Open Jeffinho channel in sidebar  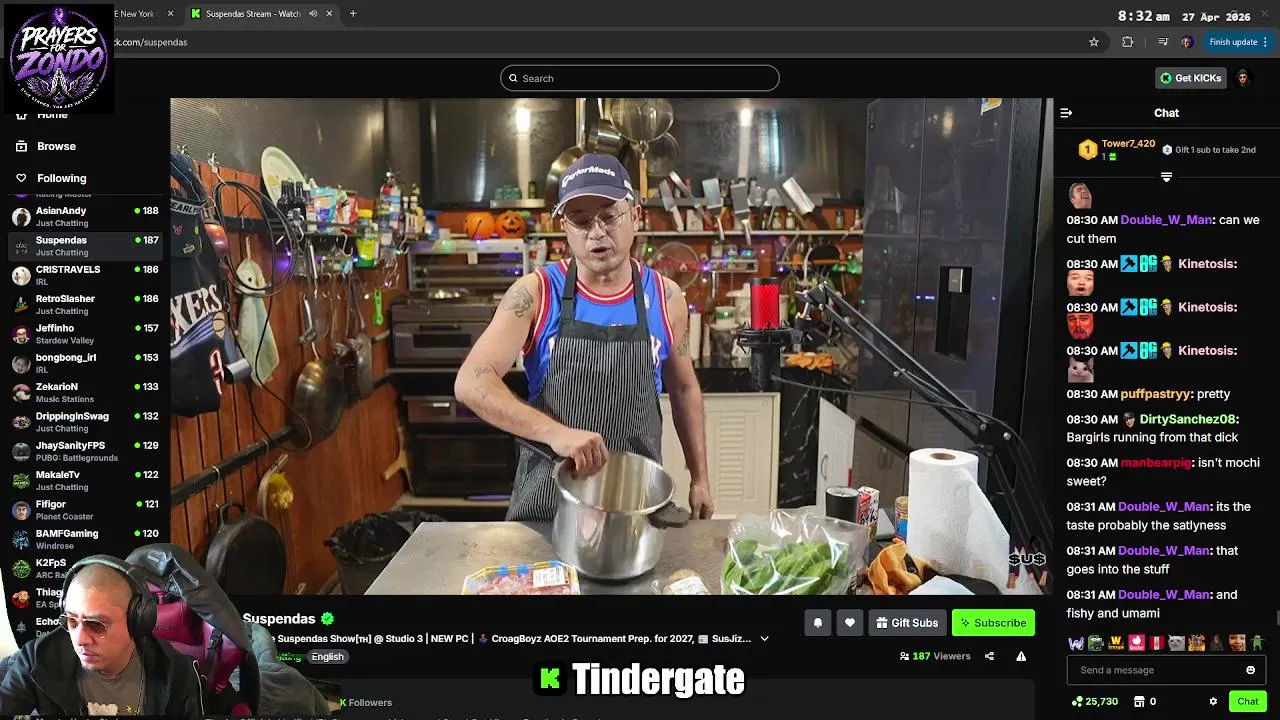85,333
